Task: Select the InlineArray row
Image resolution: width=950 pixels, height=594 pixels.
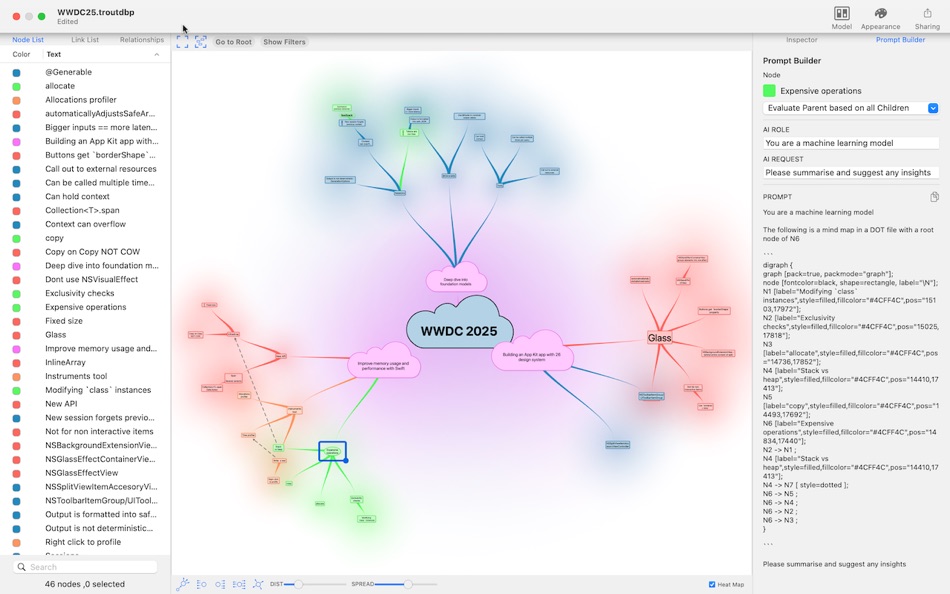Action: click(85, 362)
